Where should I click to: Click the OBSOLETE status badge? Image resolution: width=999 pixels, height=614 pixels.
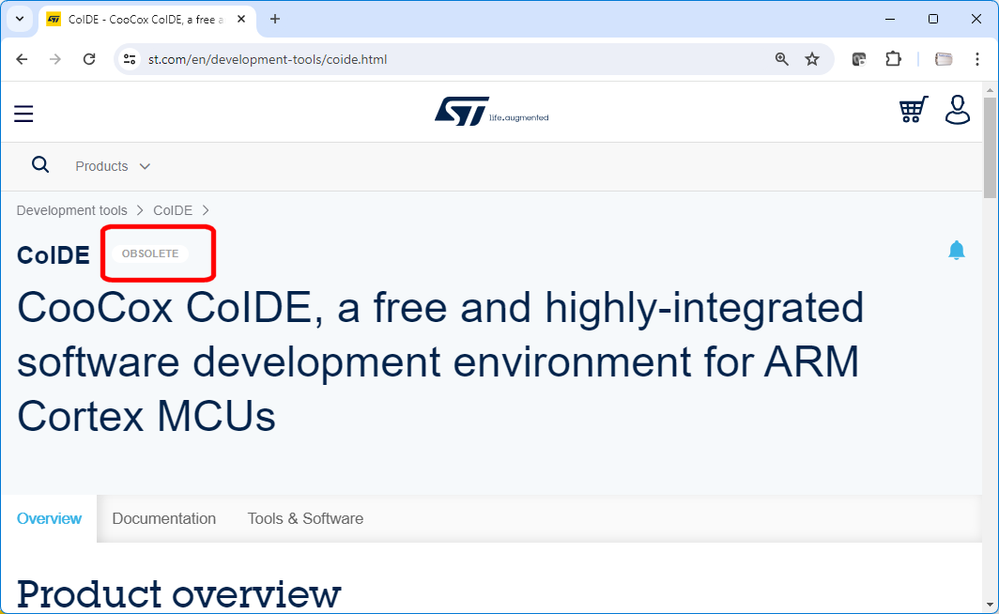coord(150,253)
